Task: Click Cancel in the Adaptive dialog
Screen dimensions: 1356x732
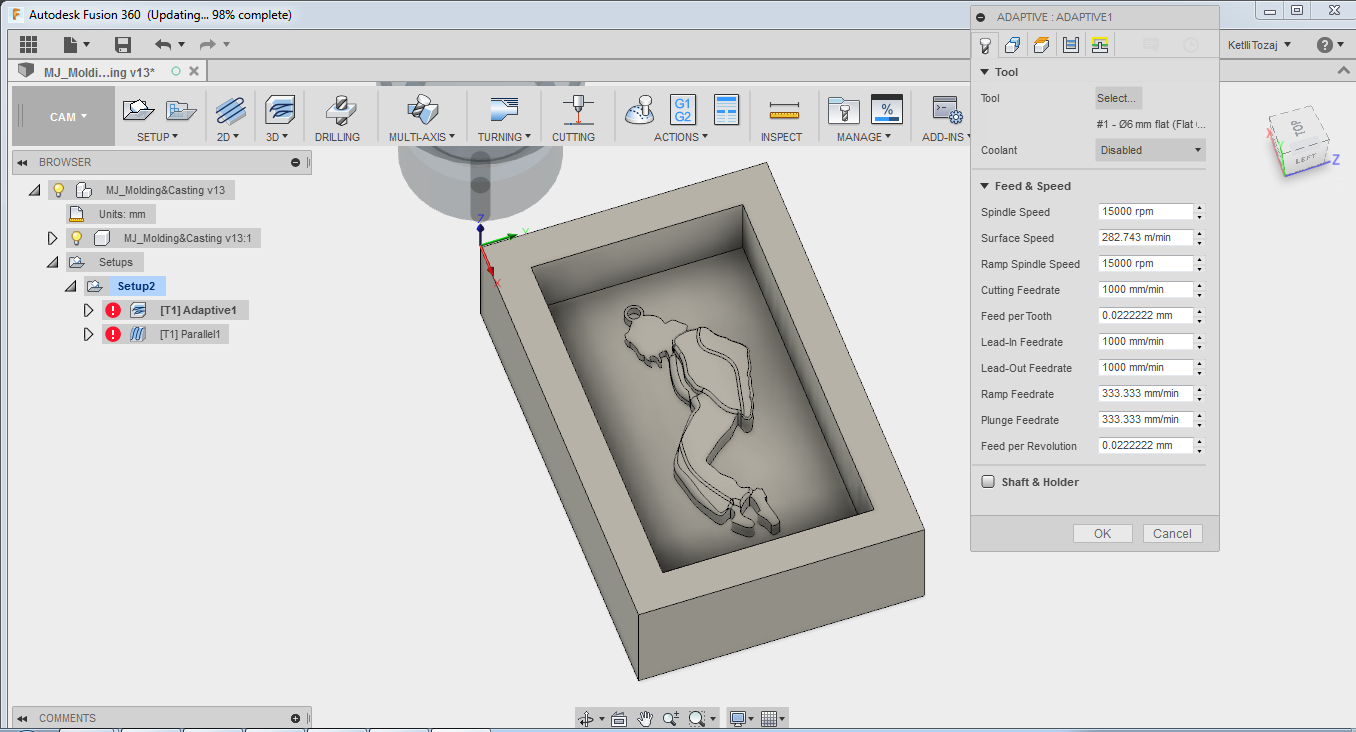Action: 1172,534
